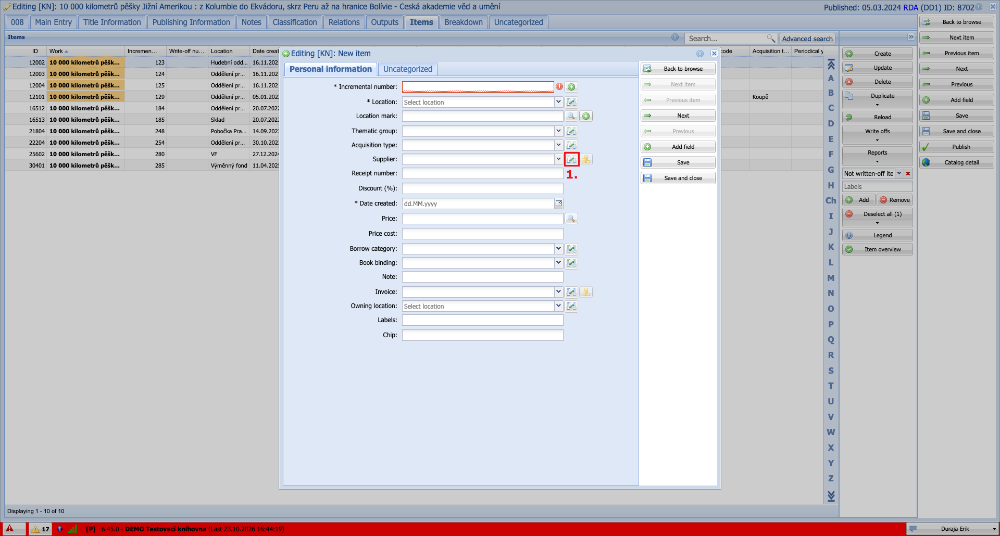Click the Item overview button
The height and width of the screenshot is (536, 1000).
(878, 249)
